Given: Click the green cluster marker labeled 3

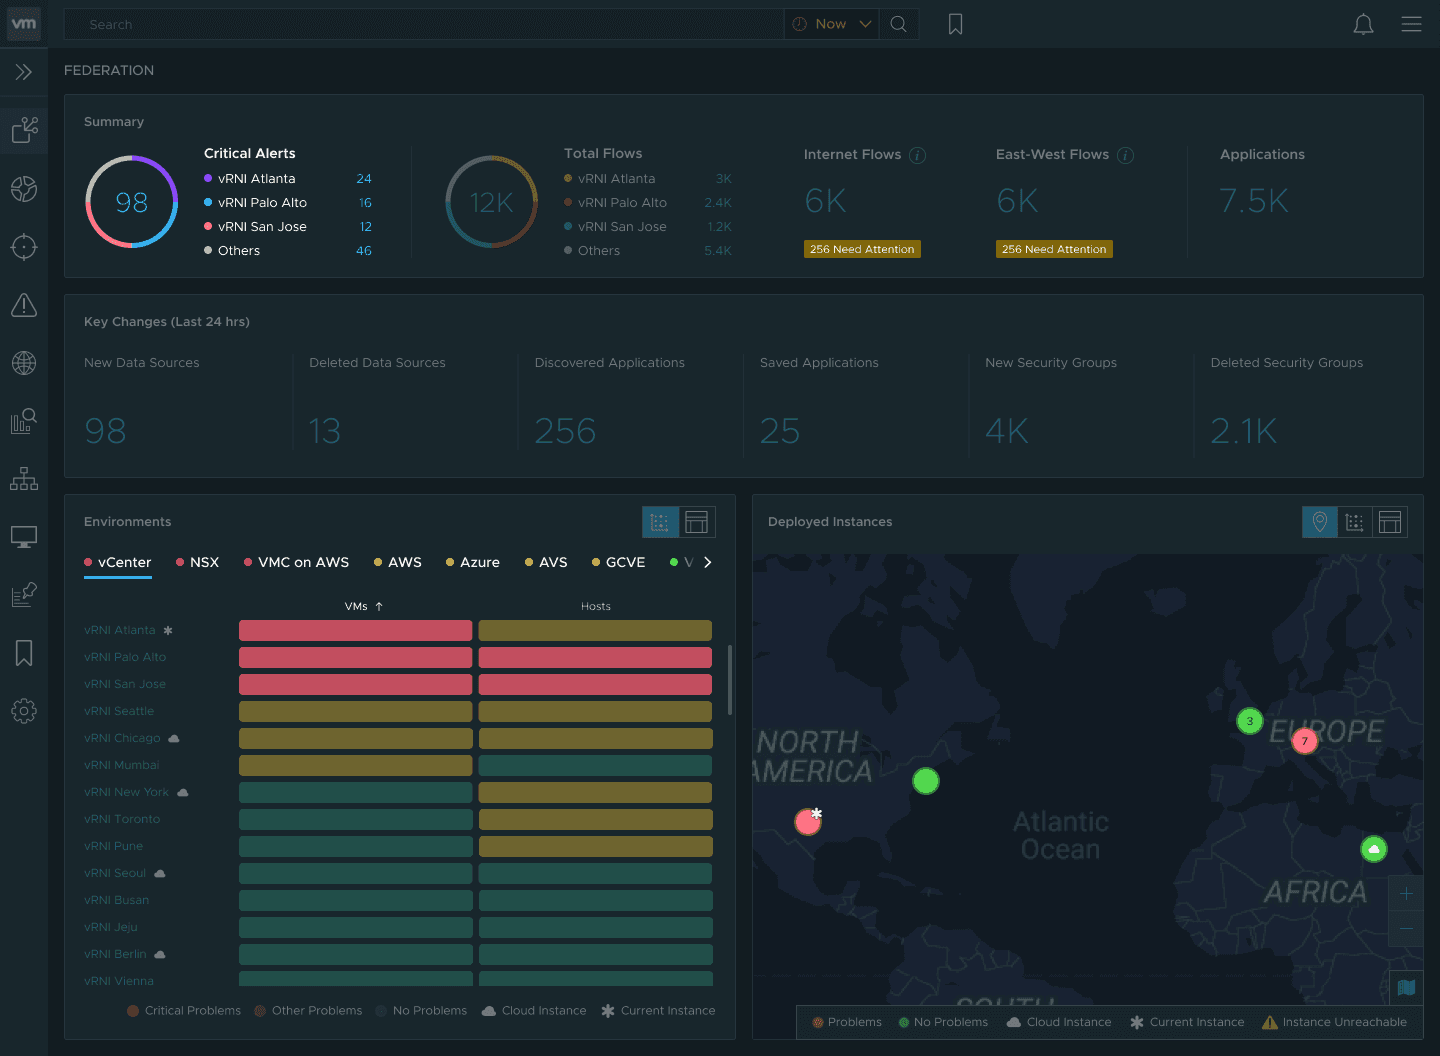Looking at the screenshot, I should pyautogui.click(x=1250, y=721).
